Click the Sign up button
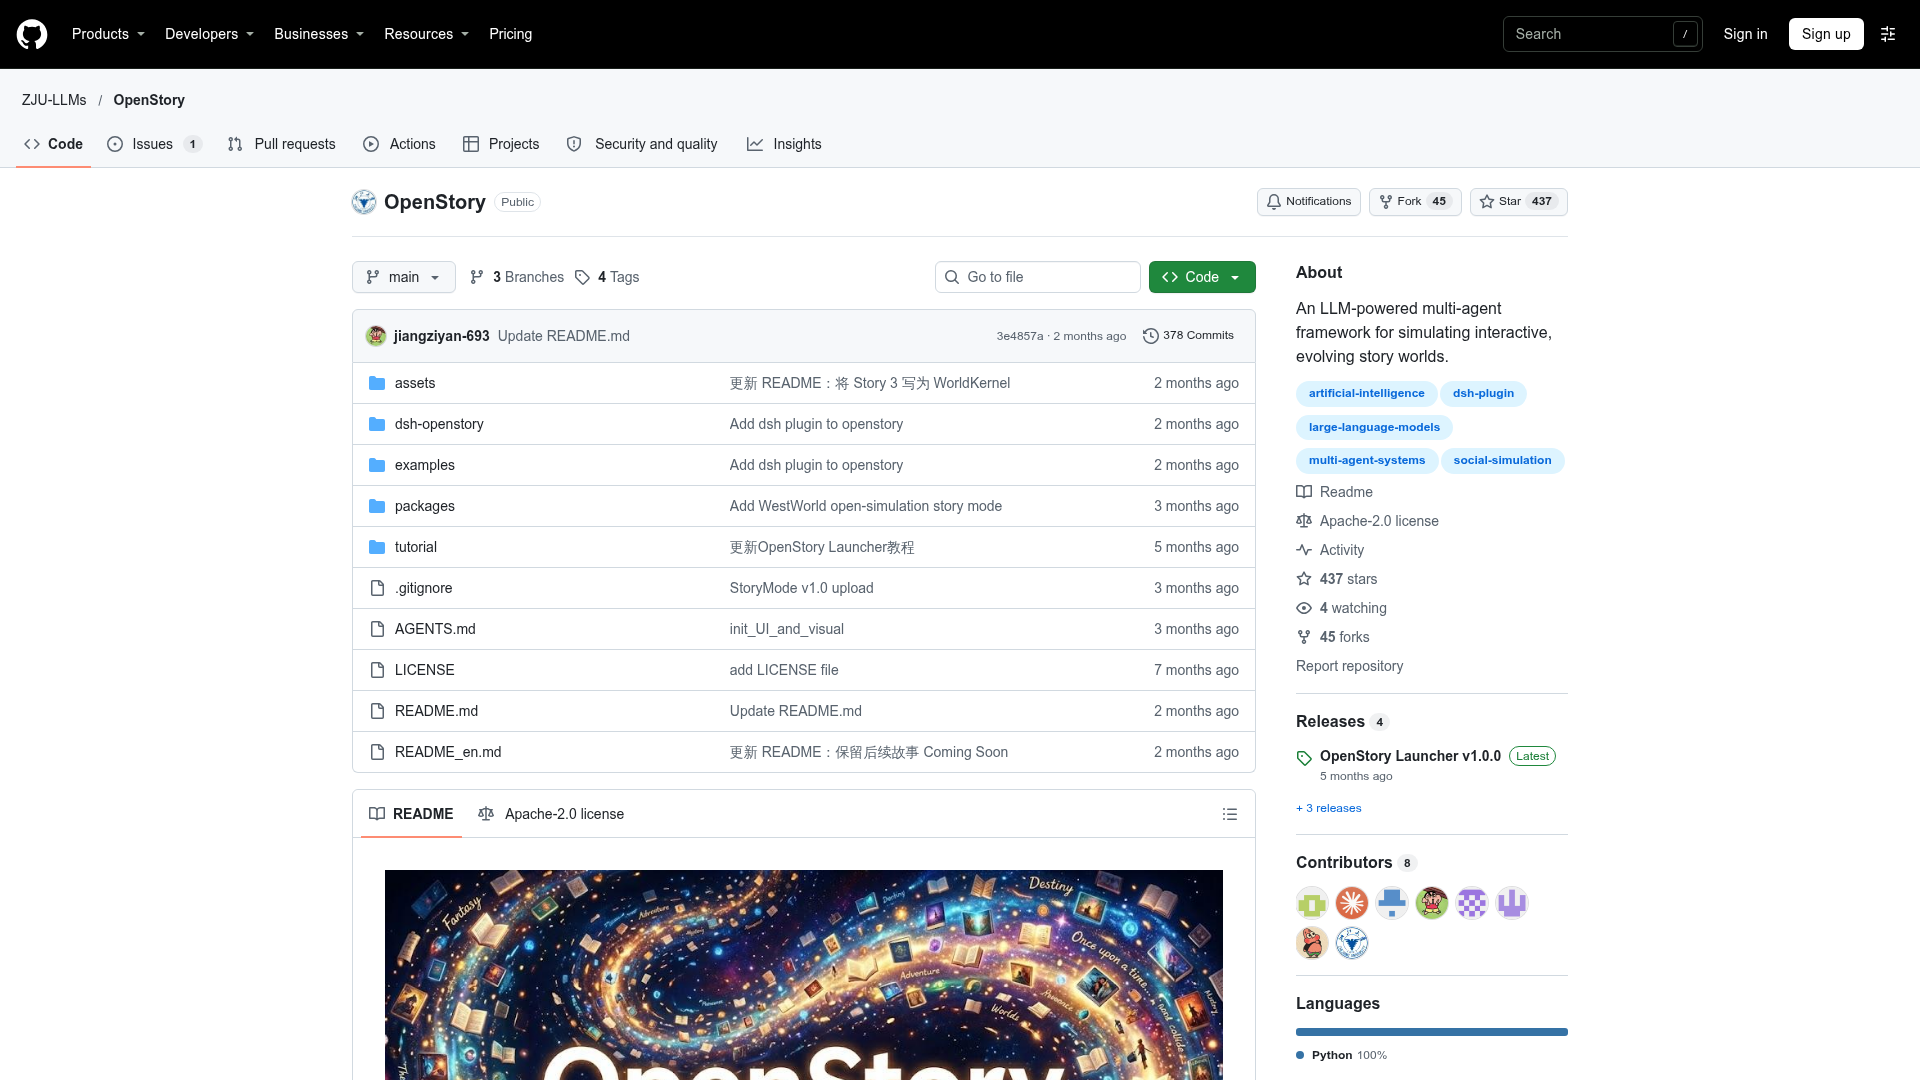1920x1080 pixels. click(x=1826, y=34)
